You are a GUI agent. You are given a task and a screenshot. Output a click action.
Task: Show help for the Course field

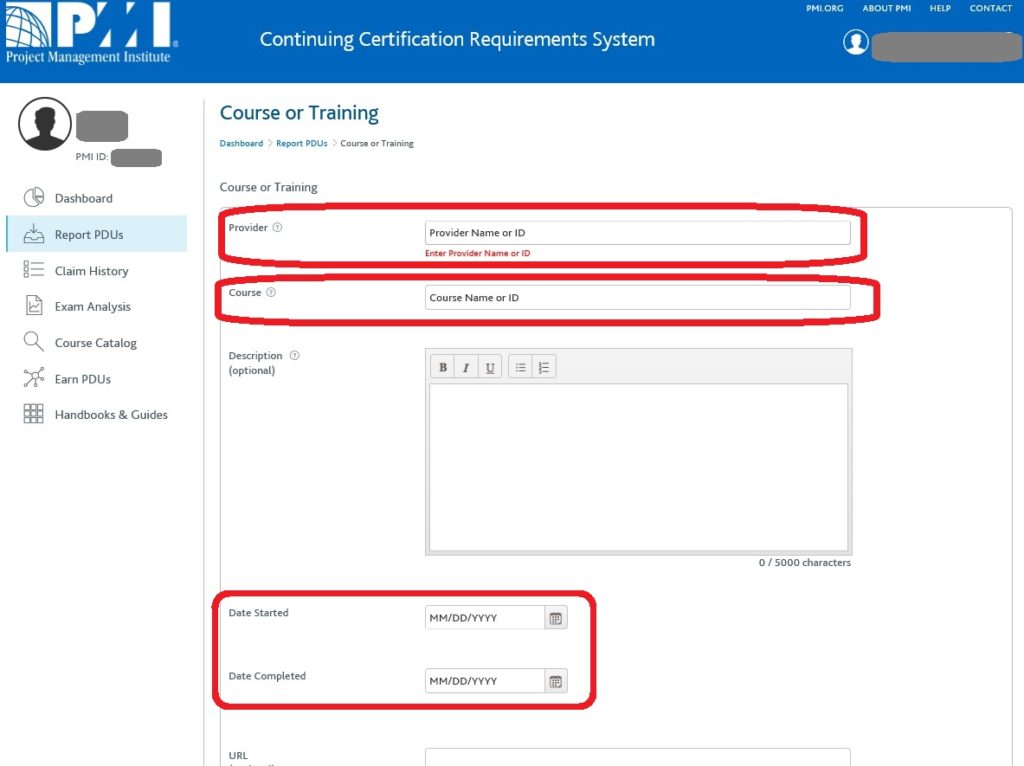tap(271, 293)
